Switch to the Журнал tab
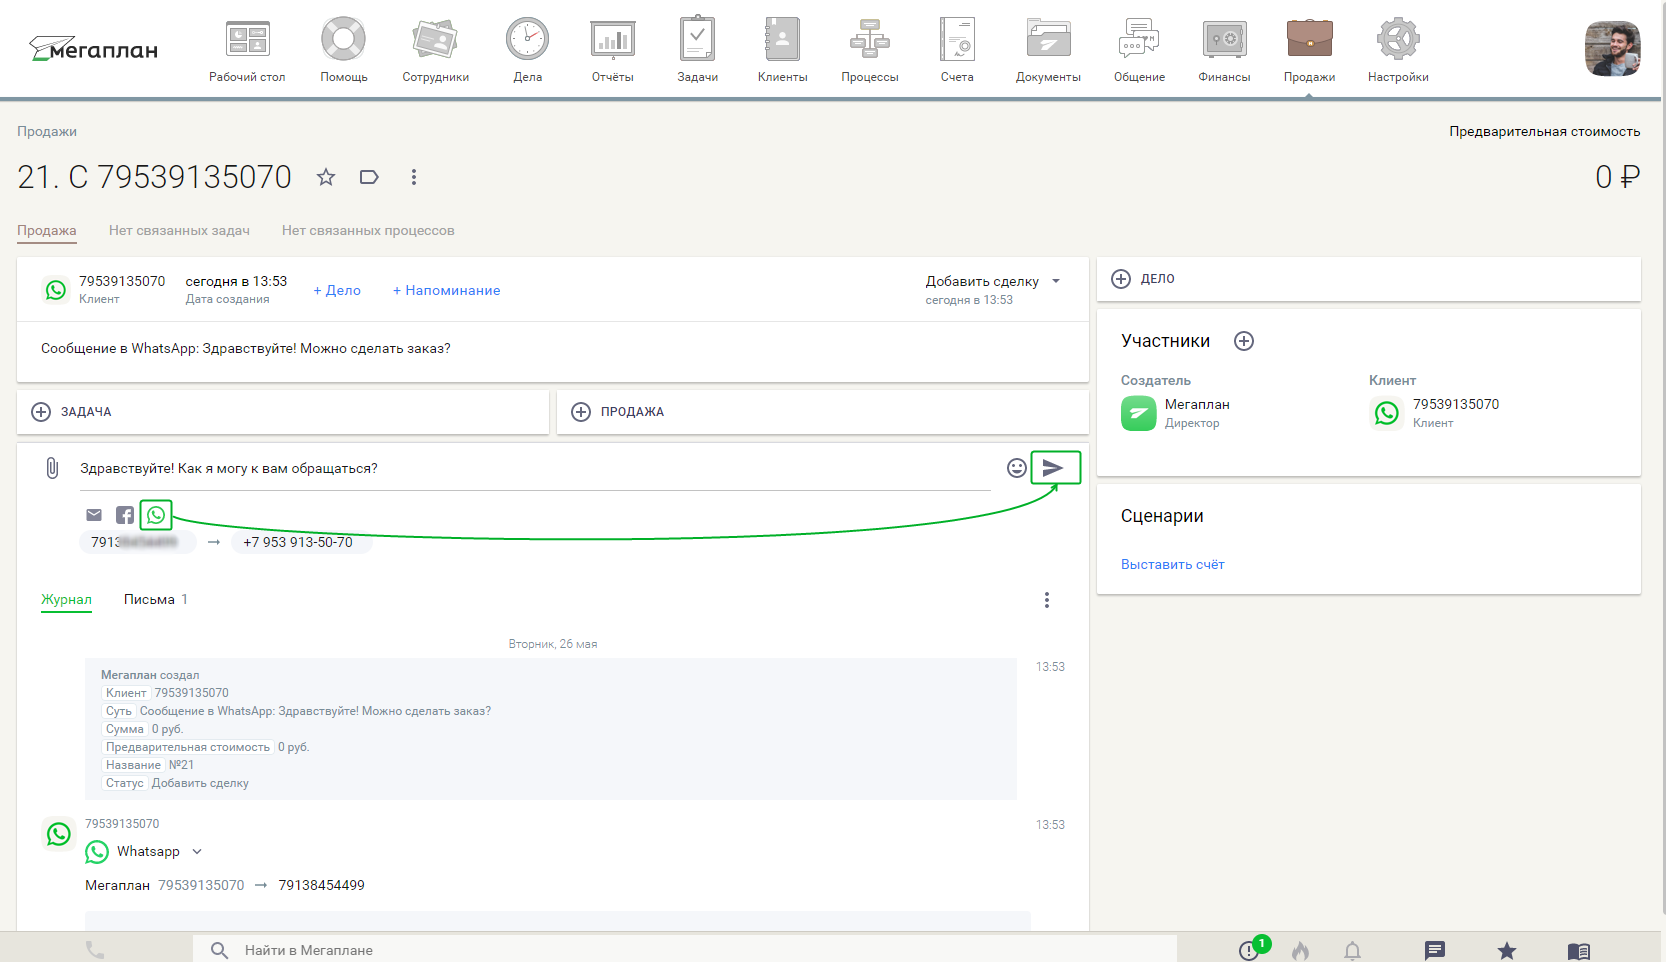The image size is (1666, 962). pos(66,599)
